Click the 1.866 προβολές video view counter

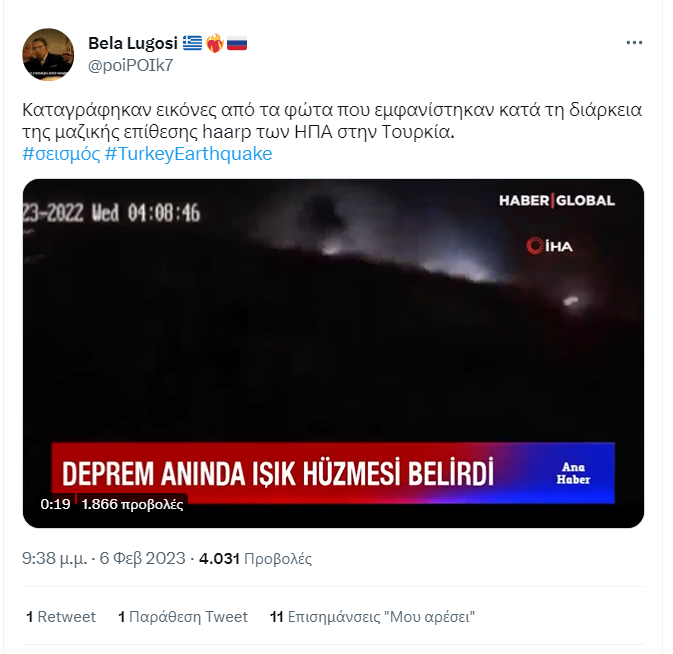click(x=132, y=504)
